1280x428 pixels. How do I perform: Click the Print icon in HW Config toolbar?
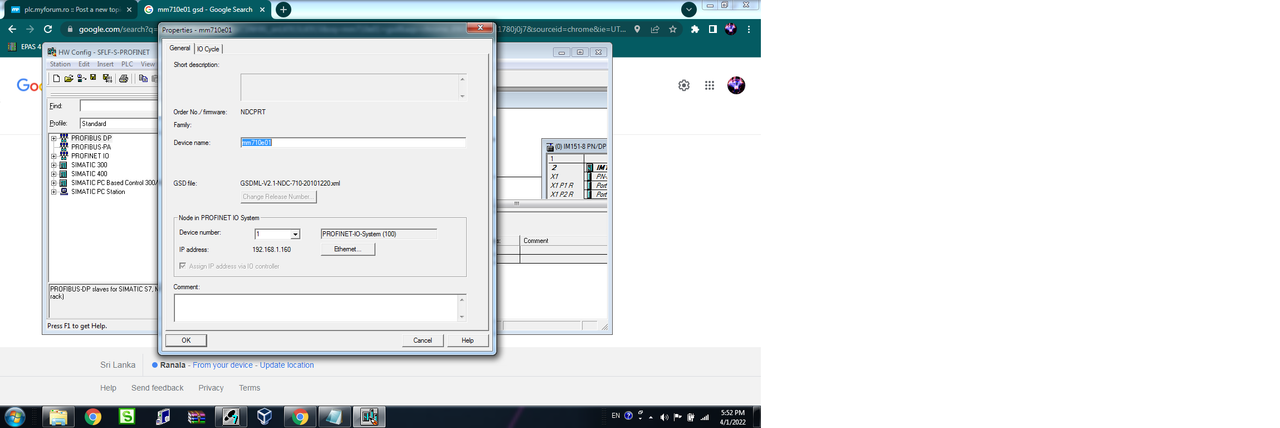click(124, 78)
